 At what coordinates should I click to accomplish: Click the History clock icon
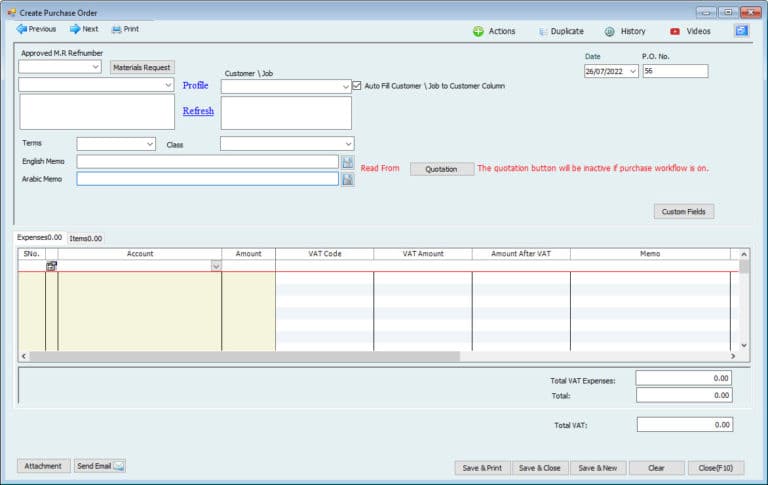pyautogui.click(x=609, y=32)
